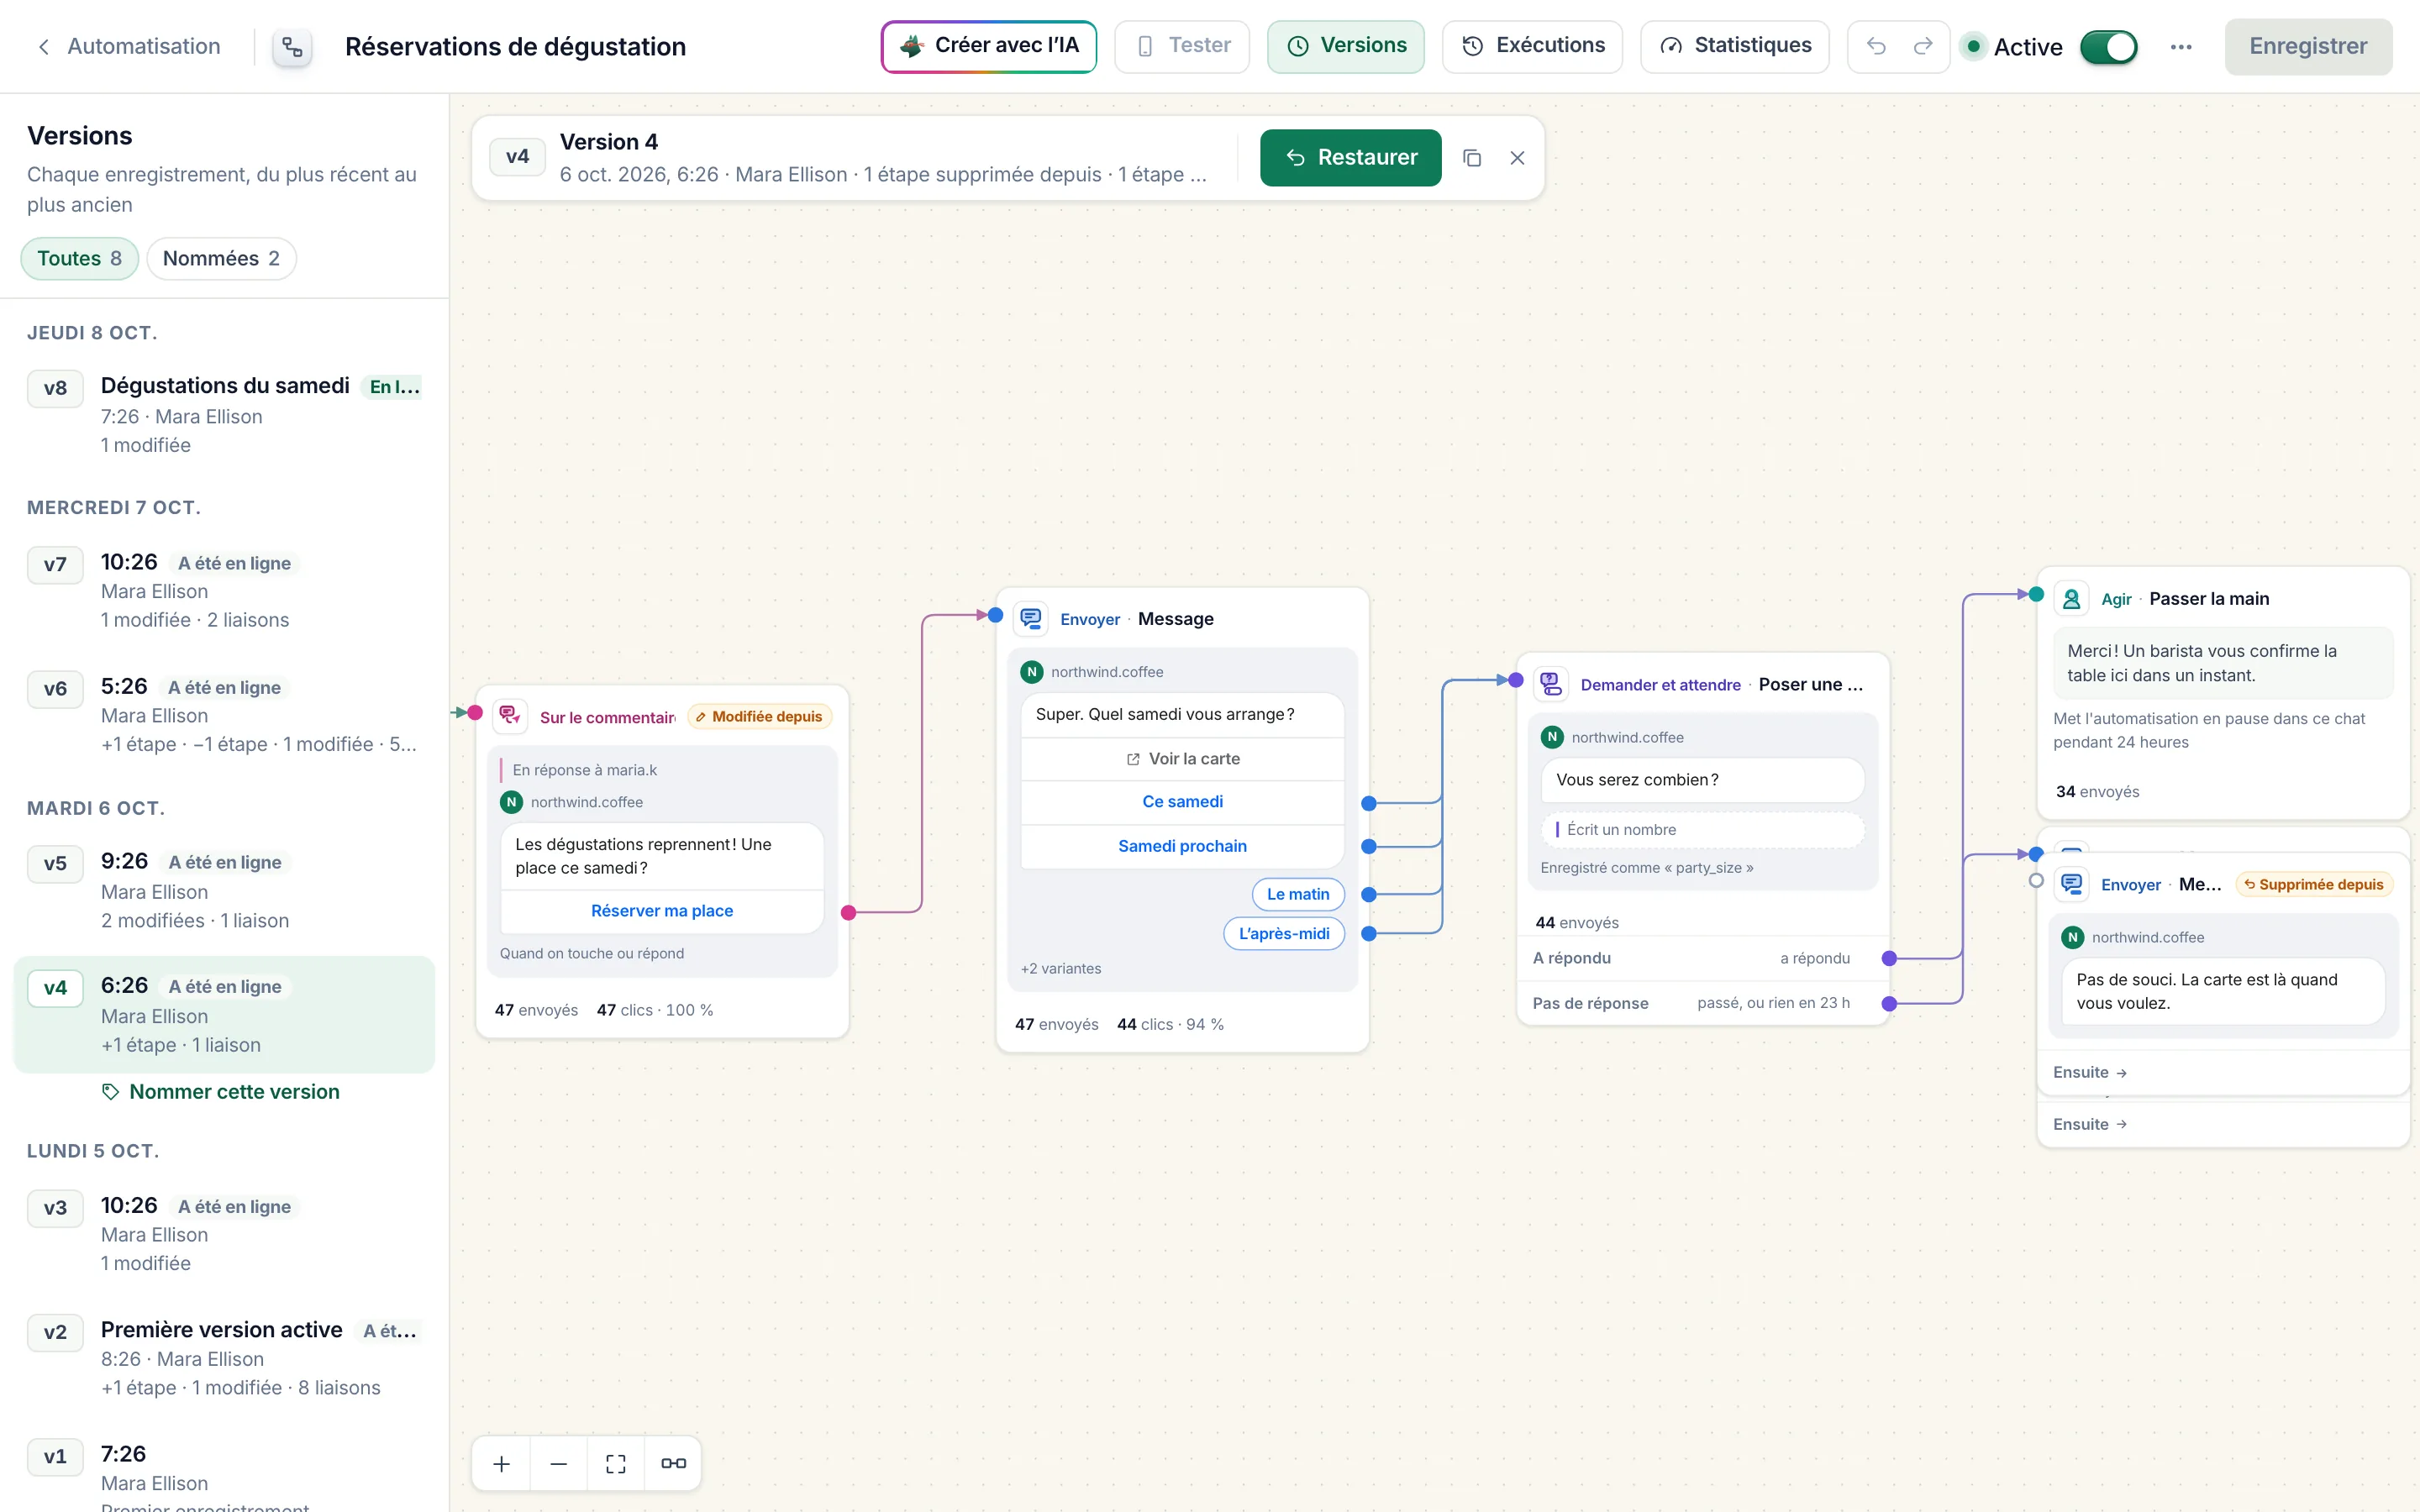
Task: Click the Réserver ma place button in trigger node
Action: click(x=662, y=910)
